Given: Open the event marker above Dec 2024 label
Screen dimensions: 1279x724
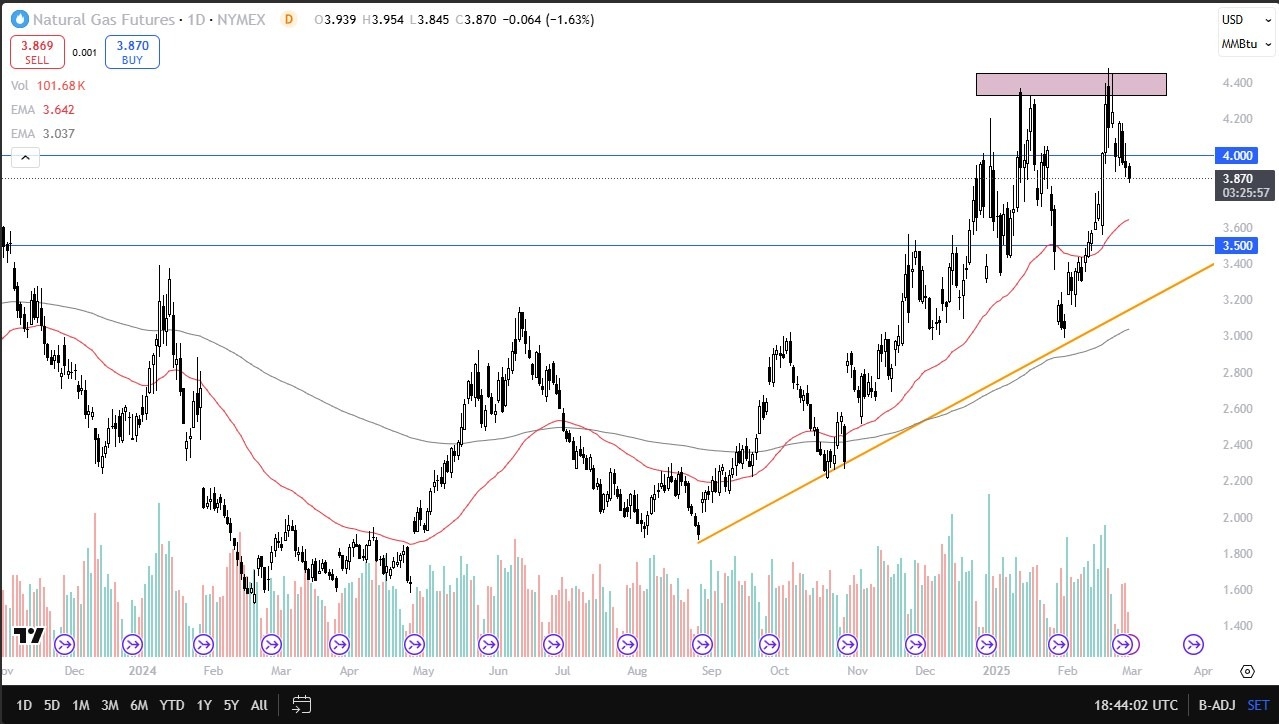Looking at the screenshot, I should pos(915,644).
